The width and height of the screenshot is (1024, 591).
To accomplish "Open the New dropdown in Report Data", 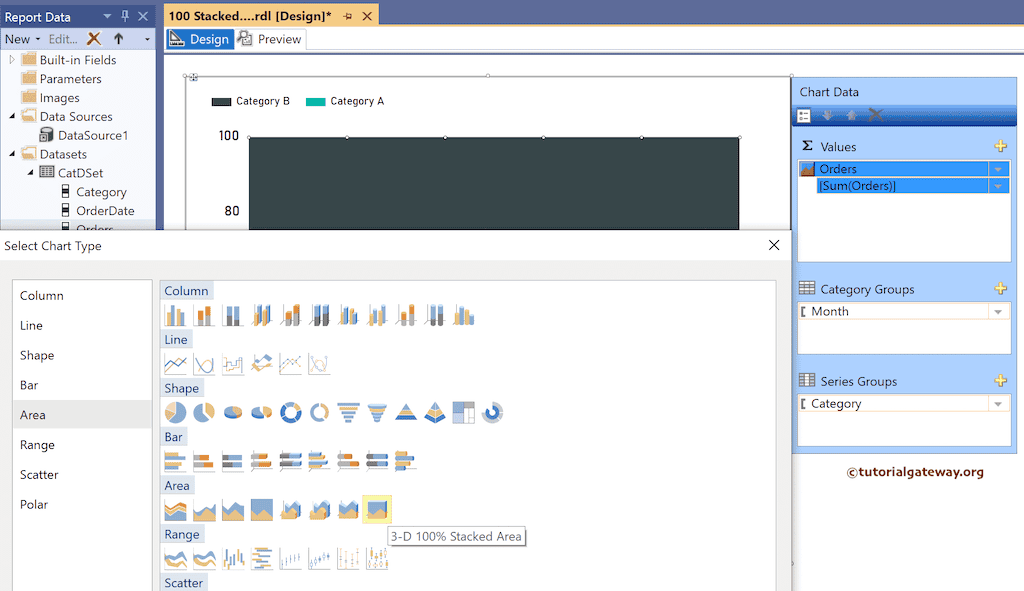I will click(22, 39).
